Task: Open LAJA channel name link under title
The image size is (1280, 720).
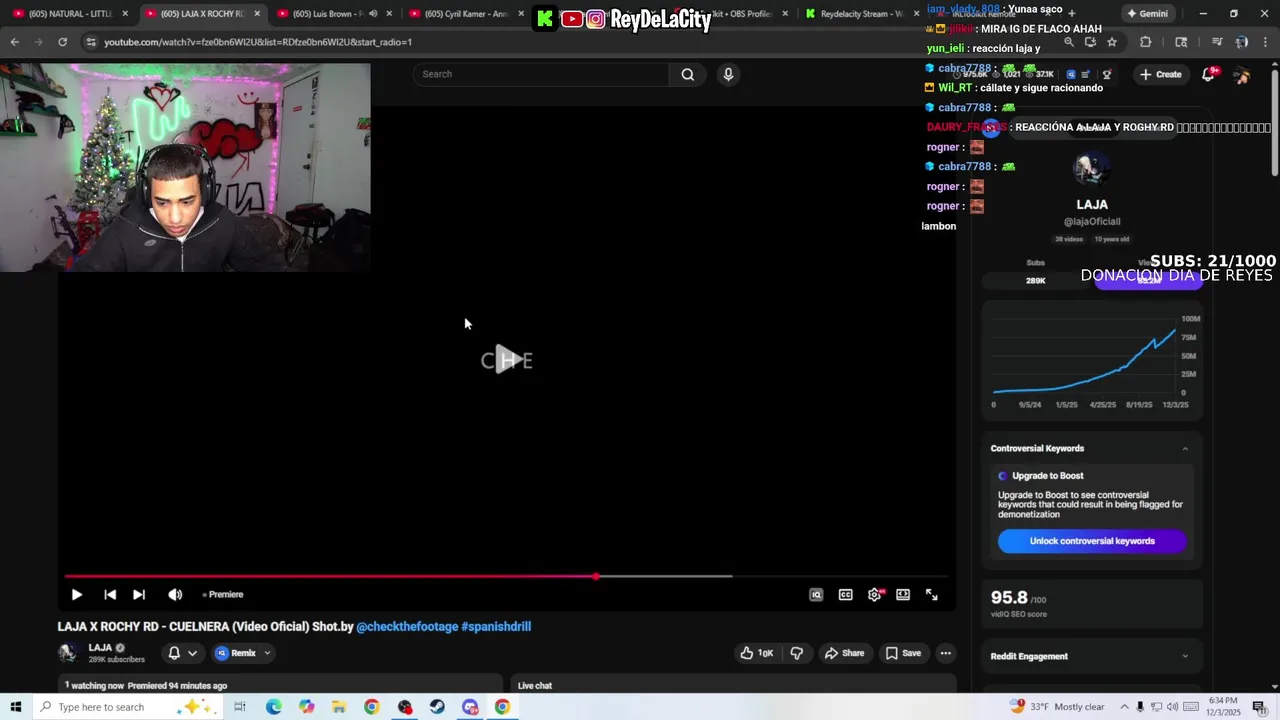Action: point(100,647)
